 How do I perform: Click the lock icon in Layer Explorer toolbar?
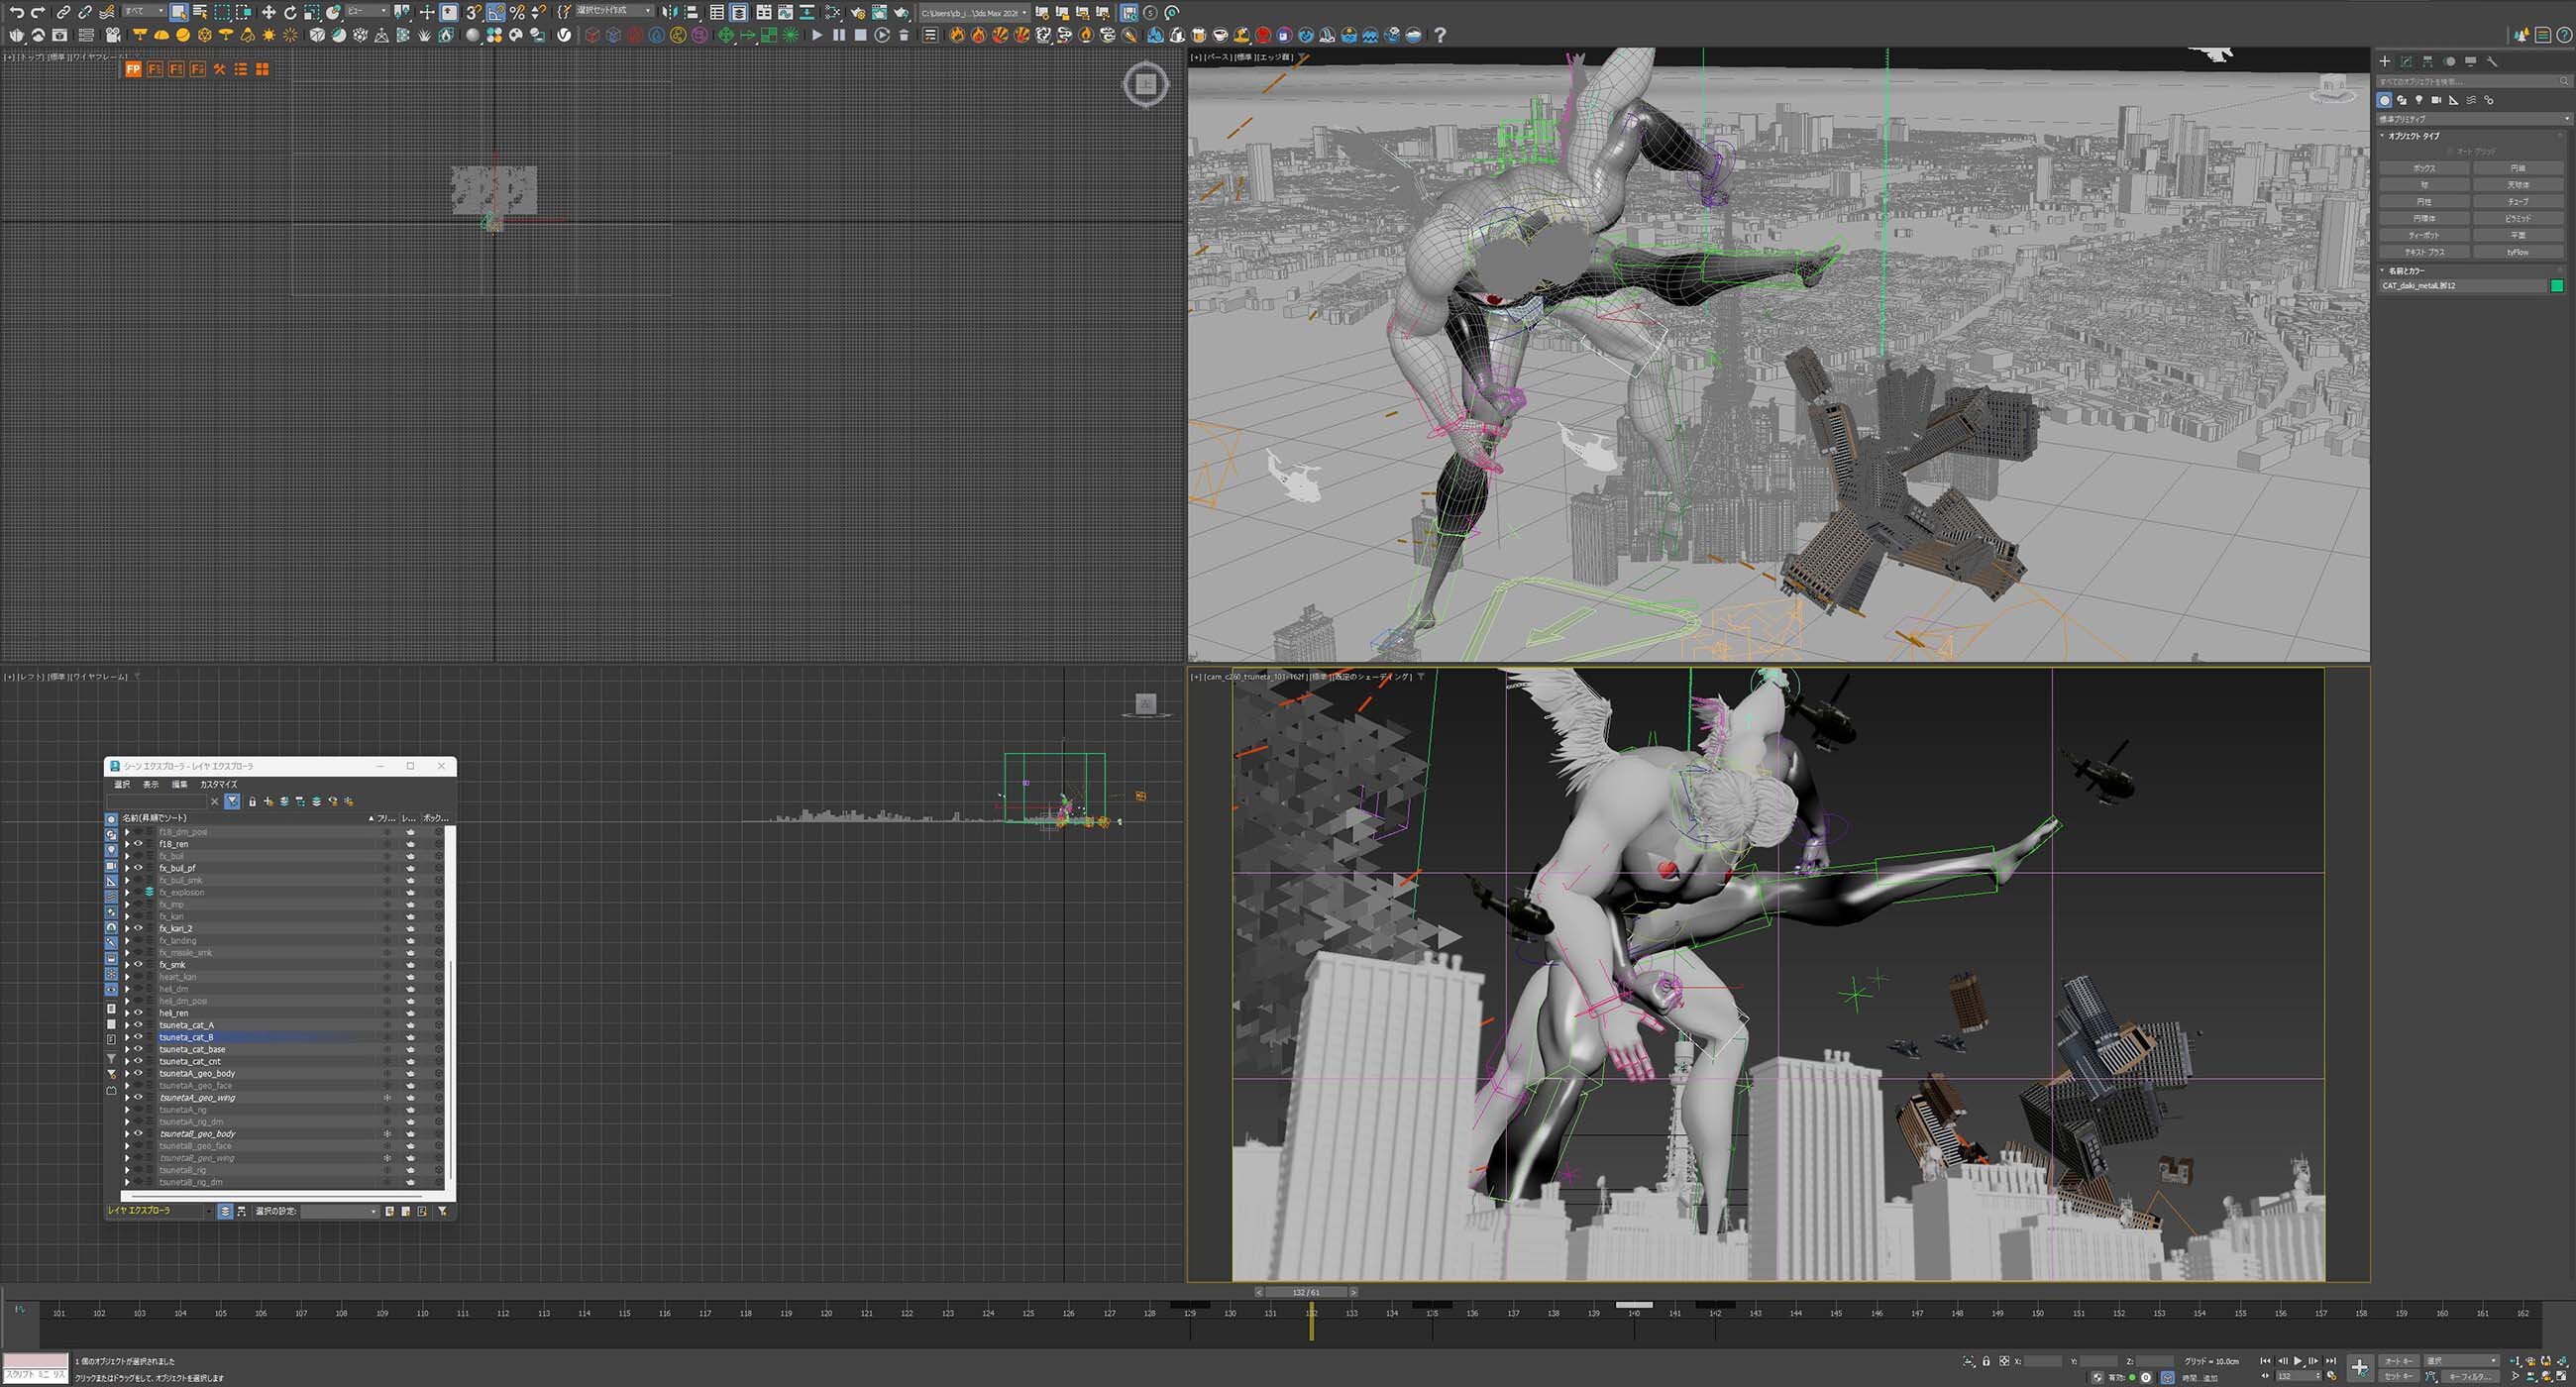tap(252, 802)
